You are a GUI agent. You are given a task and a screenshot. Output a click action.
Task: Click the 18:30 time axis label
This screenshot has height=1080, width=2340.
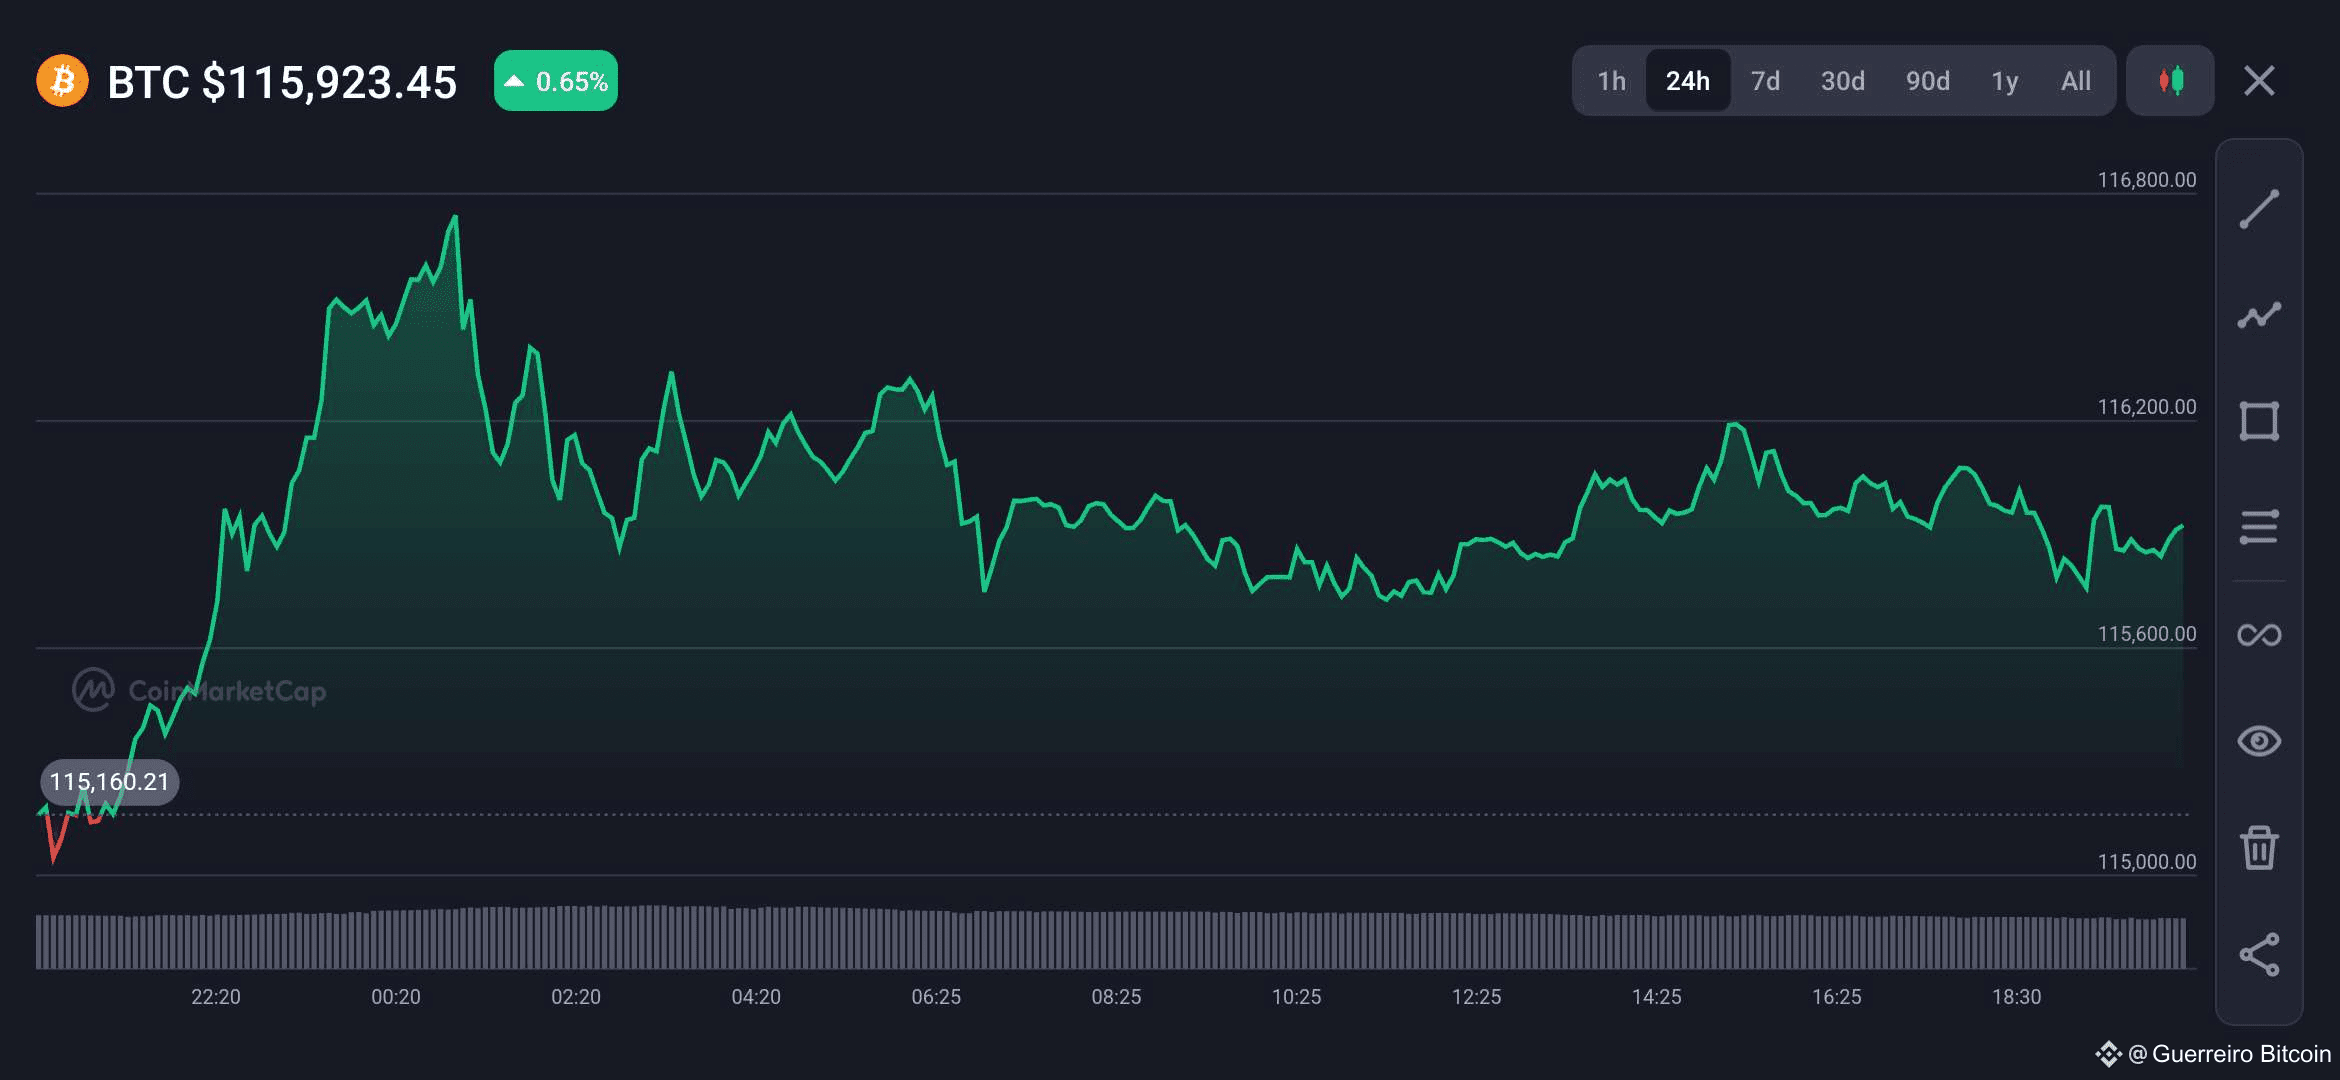tap(2017, 997)
